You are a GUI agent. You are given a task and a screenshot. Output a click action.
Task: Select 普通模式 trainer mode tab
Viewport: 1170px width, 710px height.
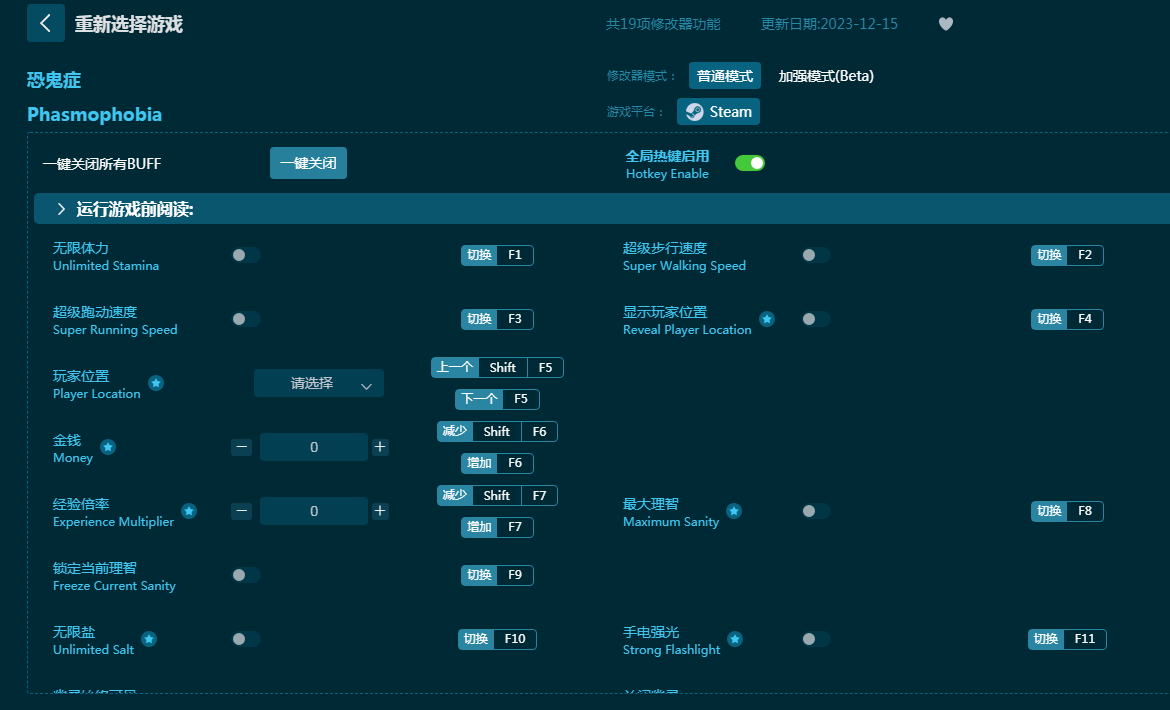(x=725, y=76)
